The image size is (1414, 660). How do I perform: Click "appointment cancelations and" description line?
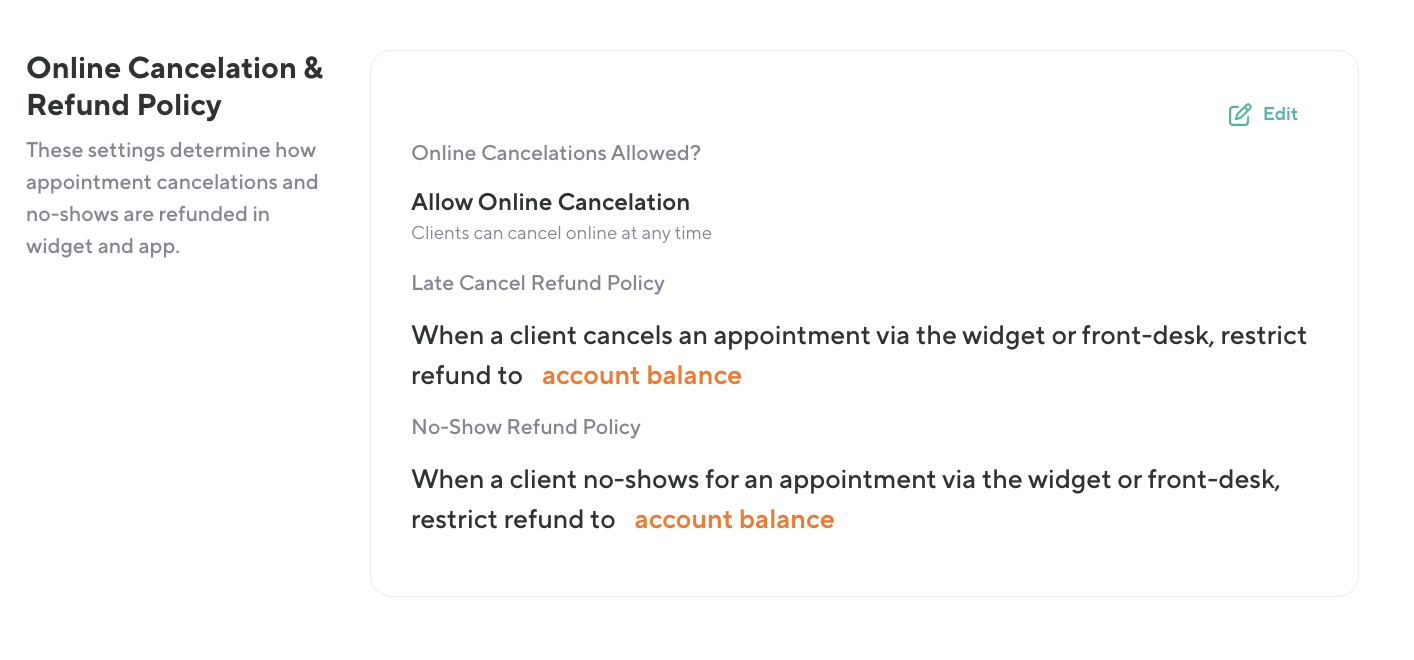click(172, 183)
